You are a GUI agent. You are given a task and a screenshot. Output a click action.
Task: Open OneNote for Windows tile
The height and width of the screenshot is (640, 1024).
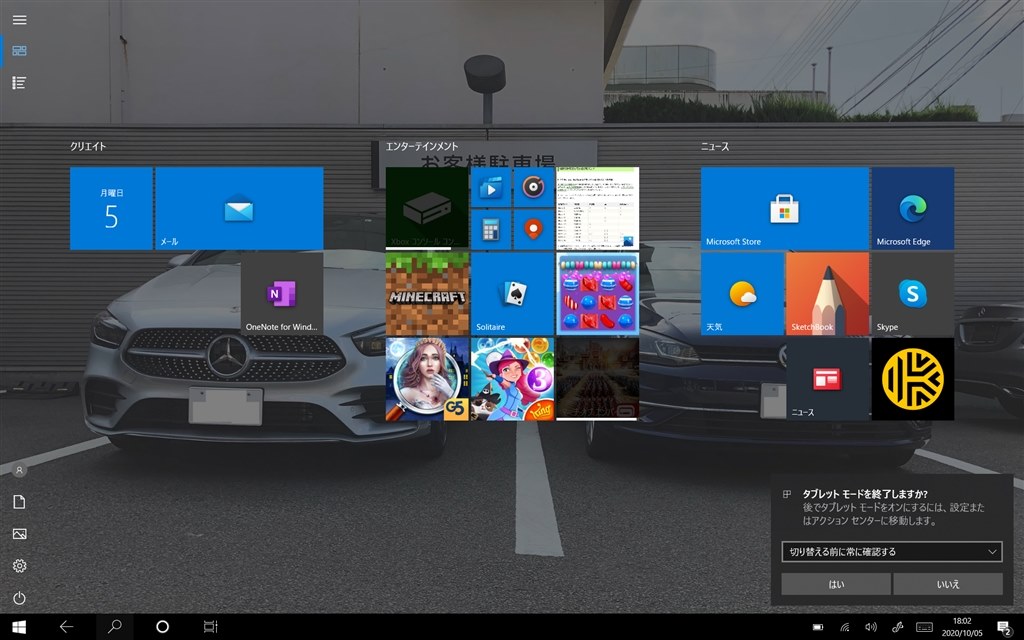[x=281, y=293]
